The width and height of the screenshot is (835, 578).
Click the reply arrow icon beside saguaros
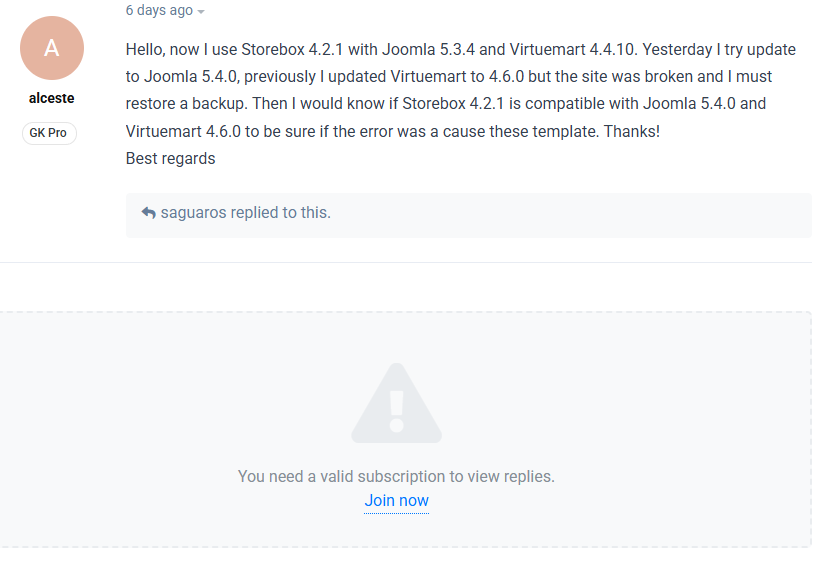click(148, 213)
